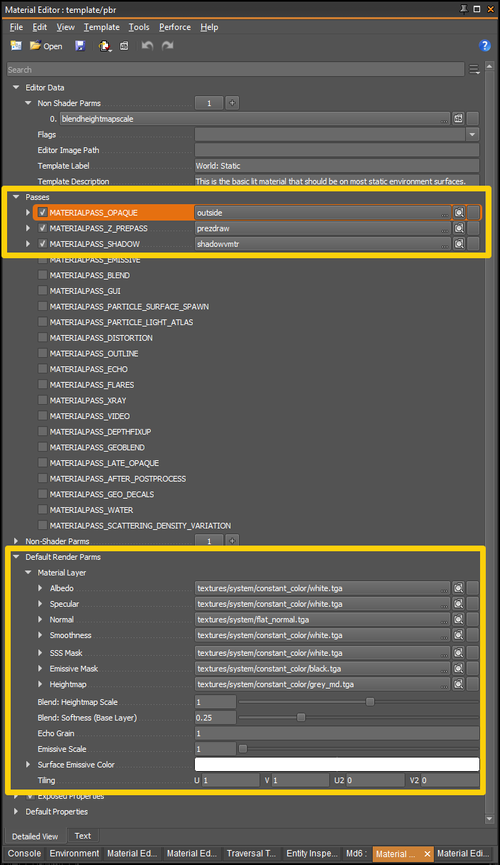Open help with the blue question mark icon
500x865 pixels.
click(x=485, y=46)
